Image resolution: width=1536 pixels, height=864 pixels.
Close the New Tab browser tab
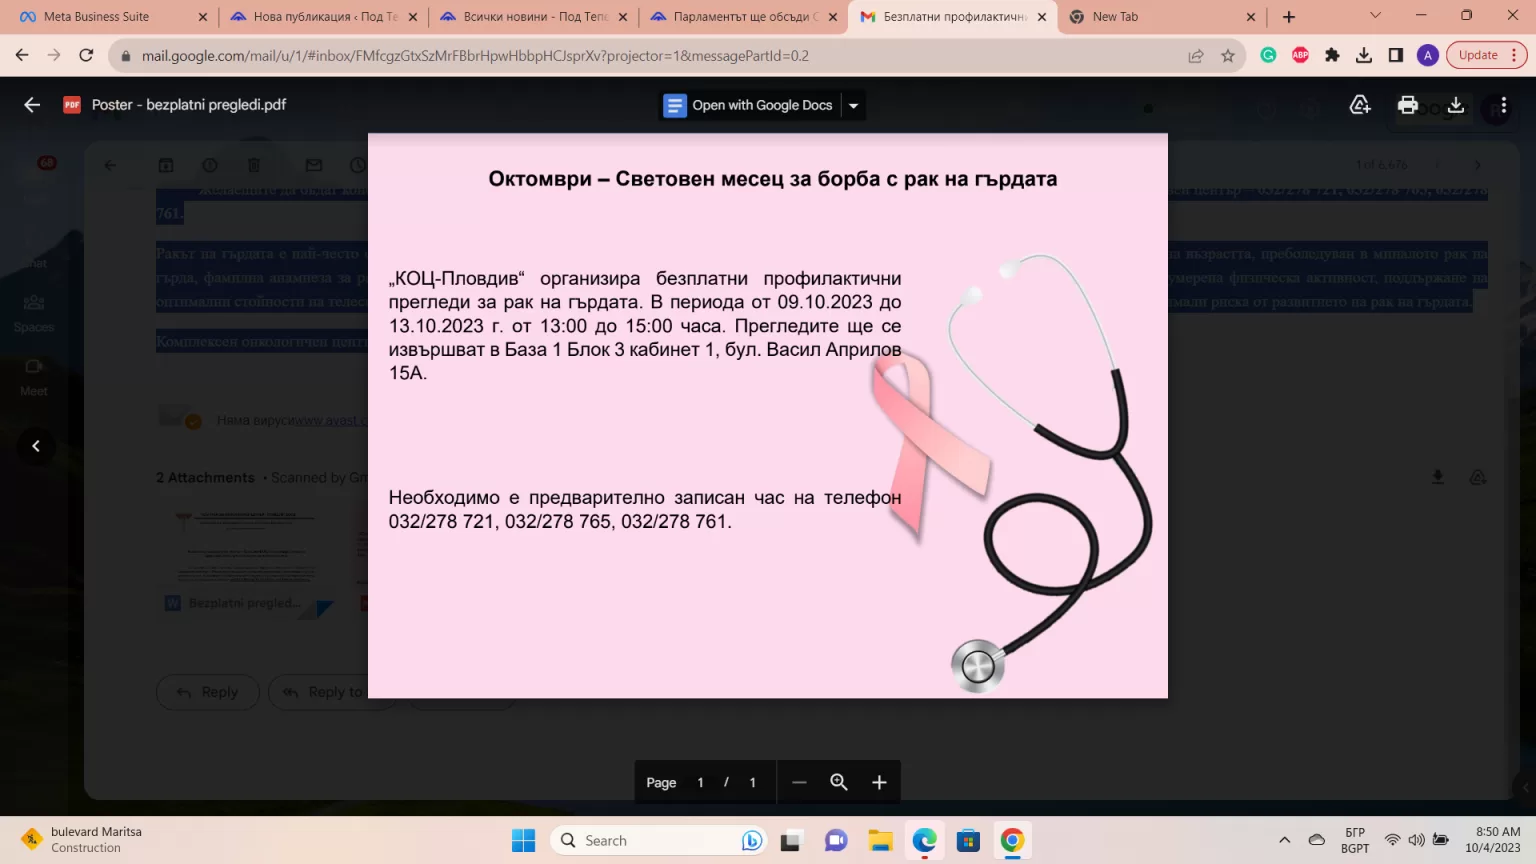tap(1251, 17)
